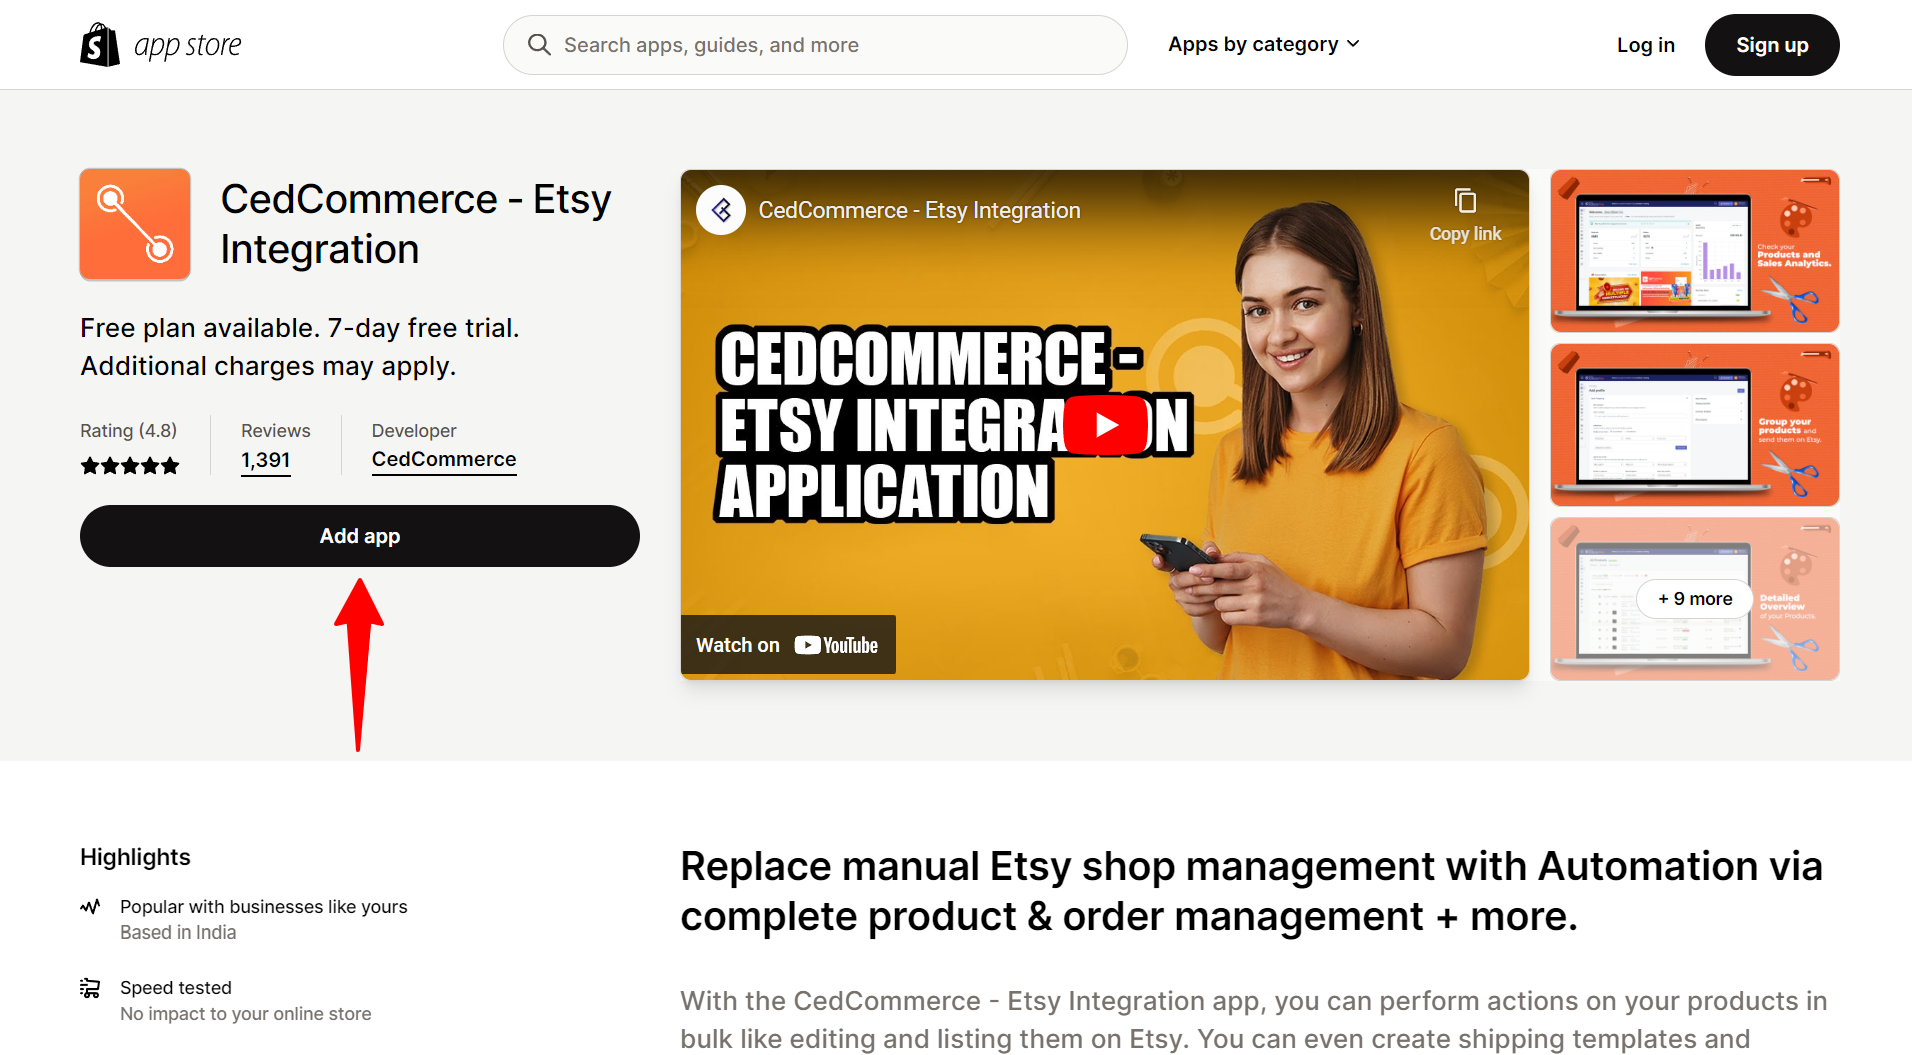
Task: Click the CedCommerce Etsy Integration app icon
Action: coord(135,224)
